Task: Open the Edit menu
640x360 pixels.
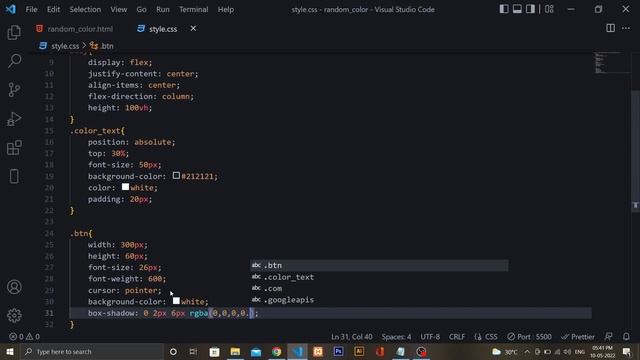Action: coord(53,9)
